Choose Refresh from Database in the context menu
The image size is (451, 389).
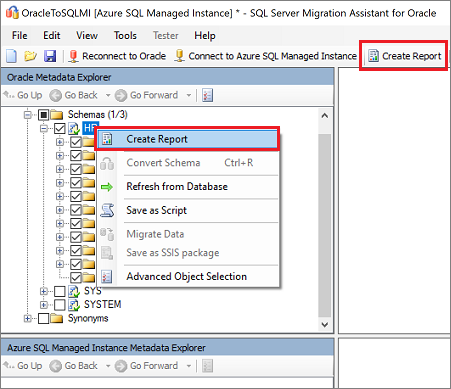click(x=187, y=187)
